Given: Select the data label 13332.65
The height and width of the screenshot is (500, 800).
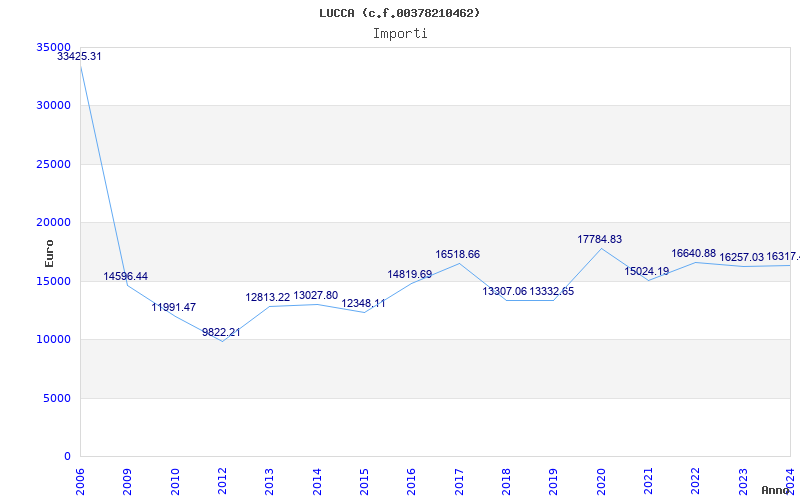Looking at the screenshot, I should 552,292.
